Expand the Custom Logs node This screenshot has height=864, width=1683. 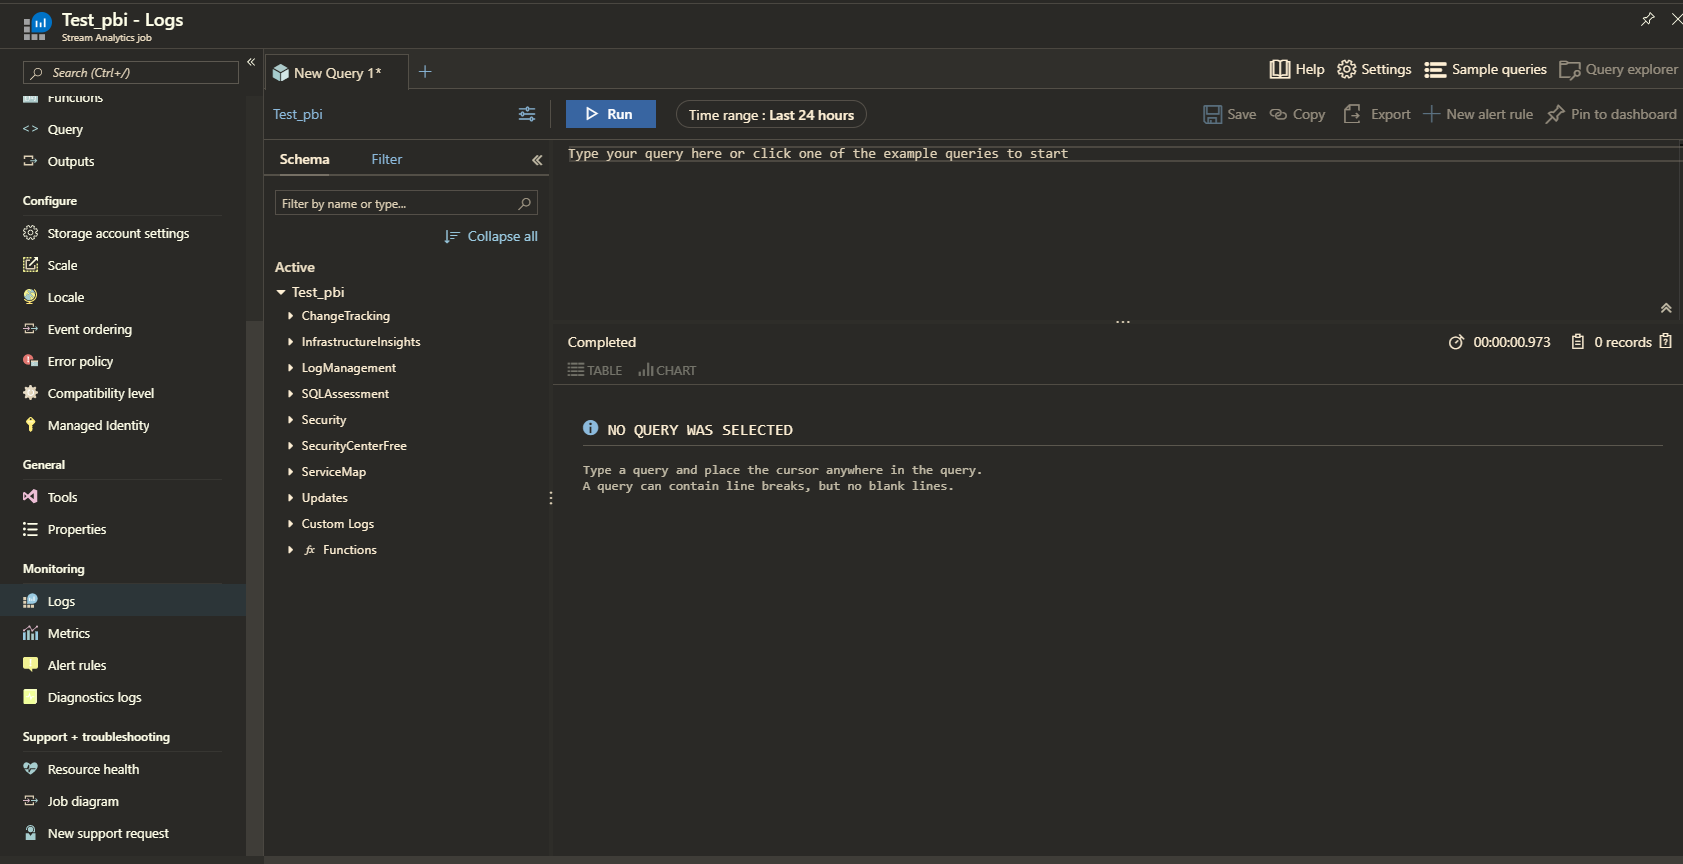click(291, 524)
